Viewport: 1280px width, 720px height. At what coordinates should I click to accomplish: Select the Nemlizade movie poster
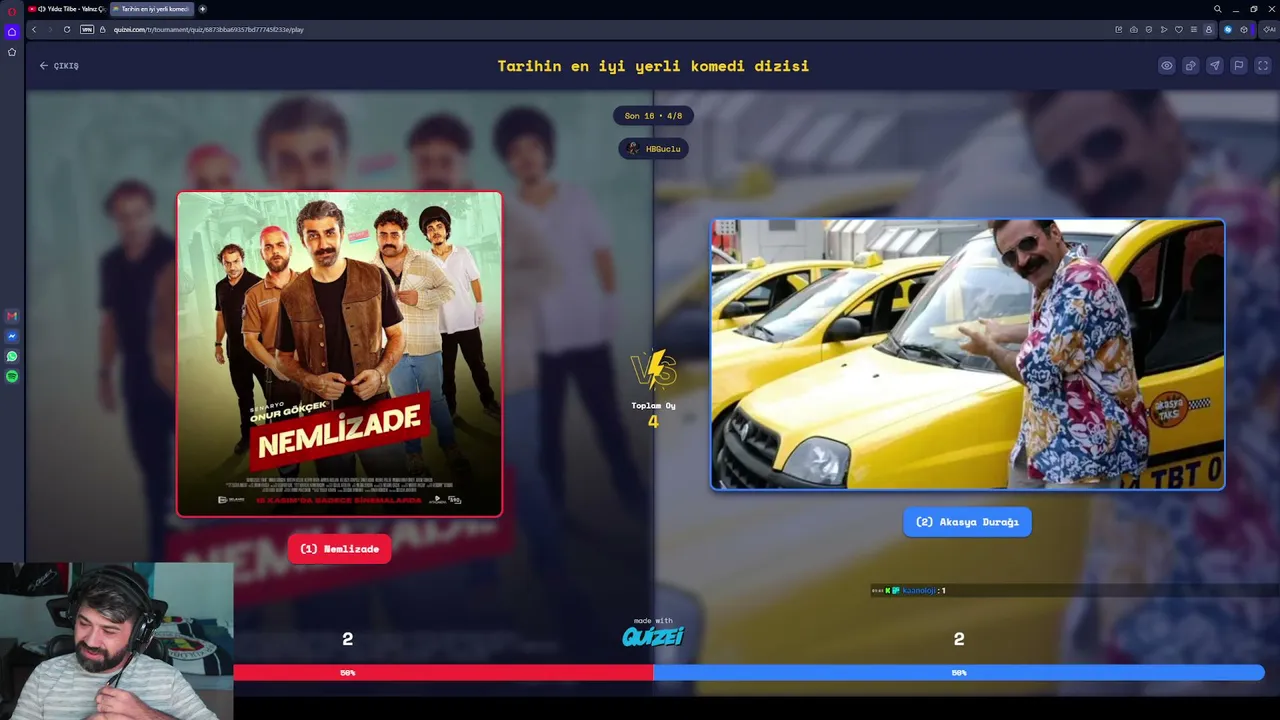[x=340, y=354]
